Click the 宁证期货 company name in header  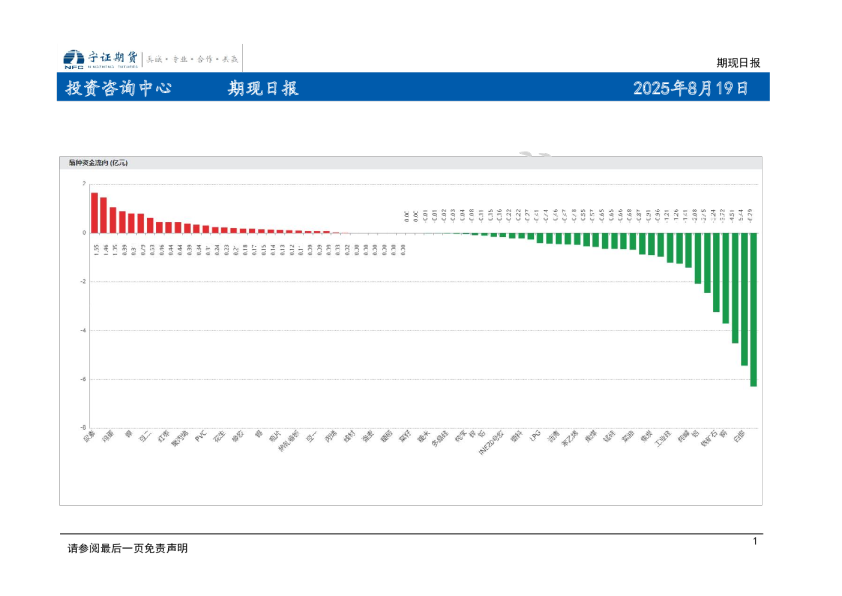[x=113, y=57]
